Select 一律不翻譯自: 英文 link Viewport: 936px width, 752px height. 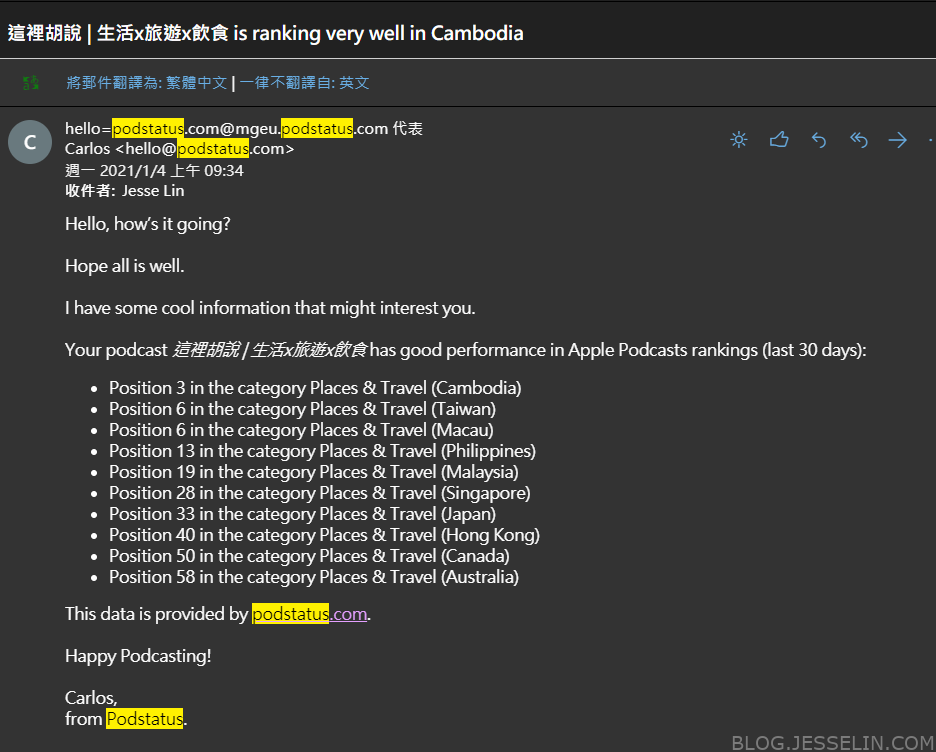pos(304,82)
